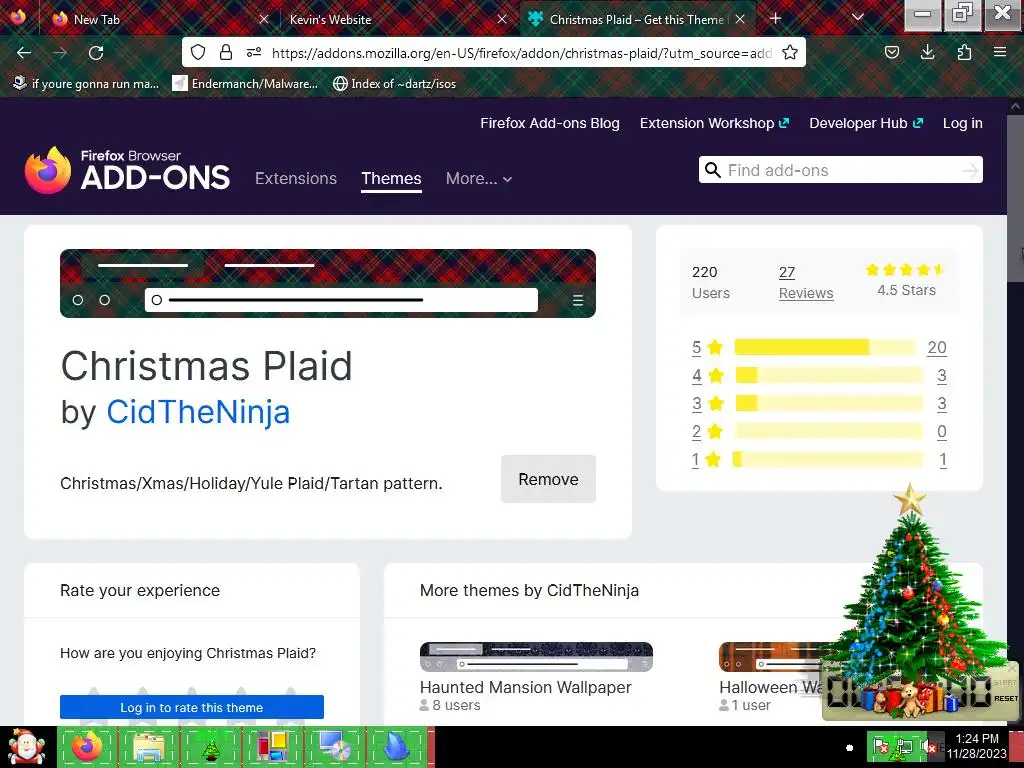The width and height of the screenshot is (1024, 768).
Task: Open site permissions icon in the address bar
Action: pyautogui.click(x=254, y=52)
